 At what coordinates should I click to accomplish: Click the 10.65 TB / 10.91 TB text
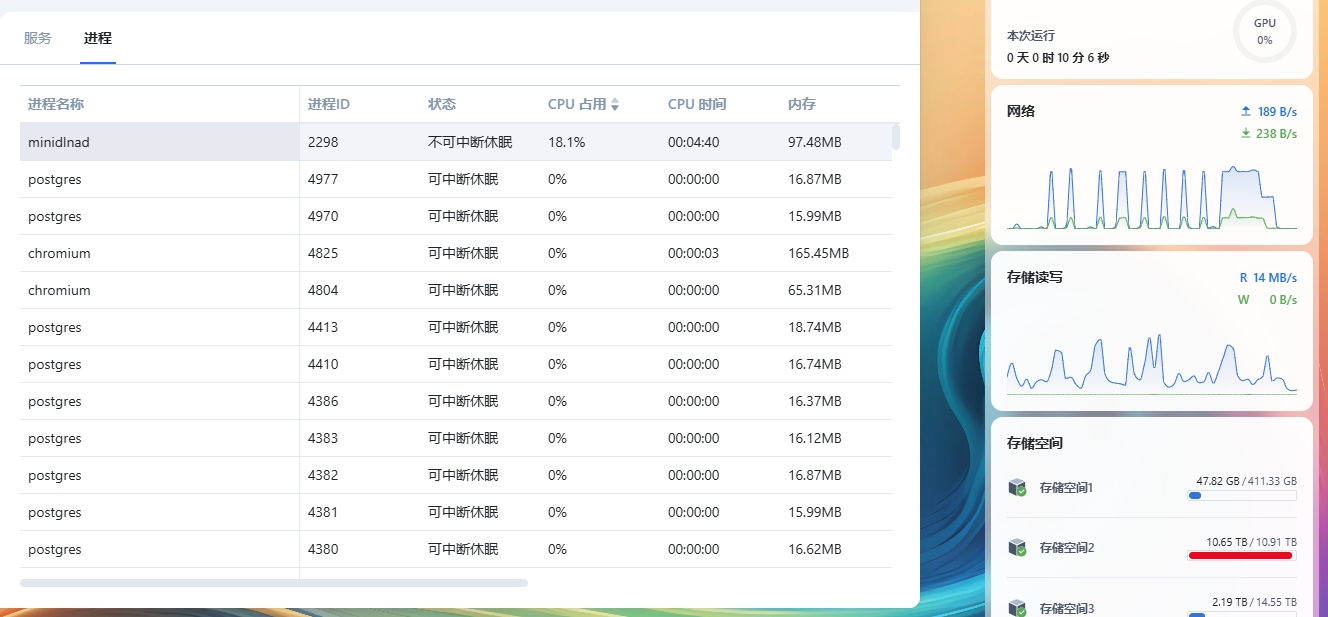[x=1251, y=542]
